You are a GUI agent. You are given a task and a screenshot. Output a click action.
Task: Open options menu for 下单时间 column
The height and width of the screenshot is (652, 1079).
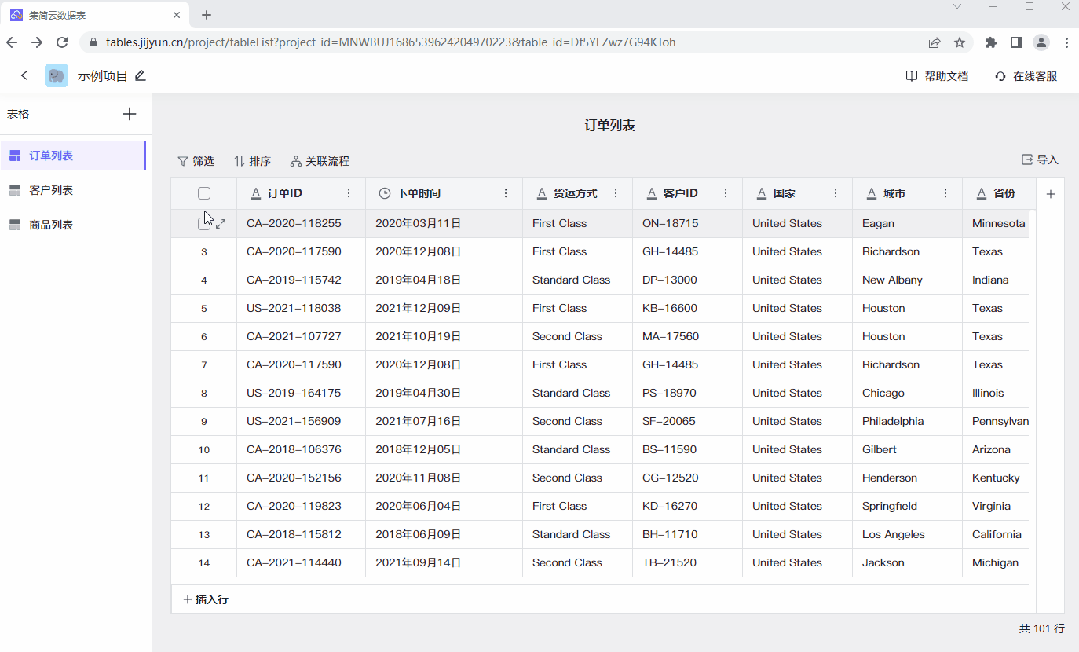pos(506,193)
